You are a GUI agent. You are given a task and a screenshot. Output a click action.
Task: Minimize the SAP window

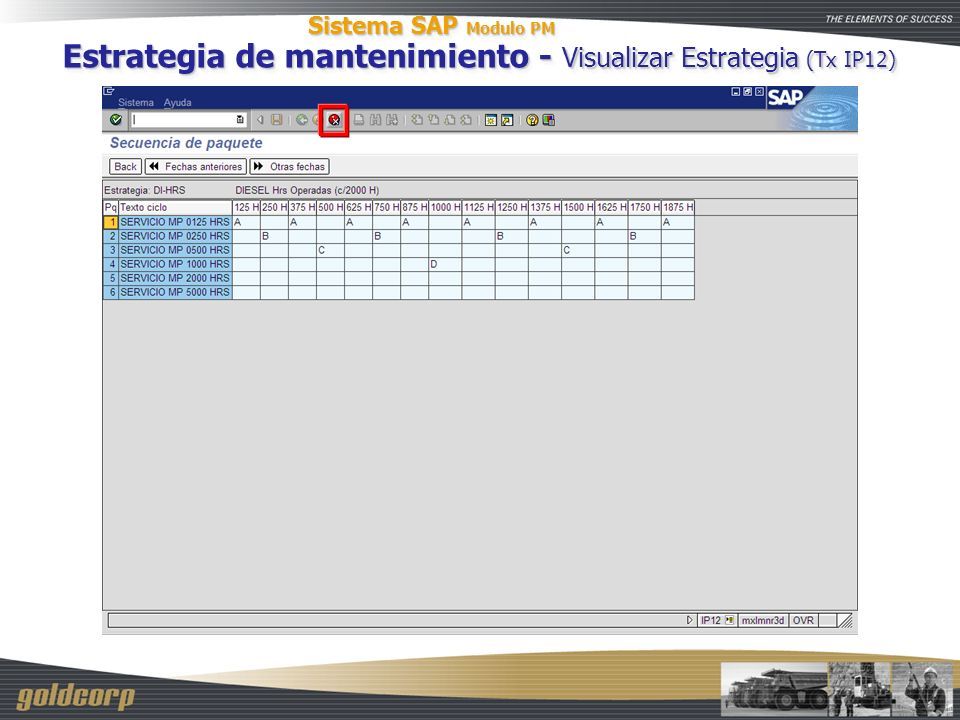click(736, 92)
